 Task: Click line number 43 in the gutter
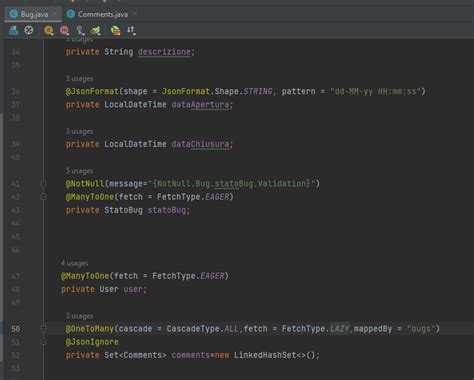(16, 210)
